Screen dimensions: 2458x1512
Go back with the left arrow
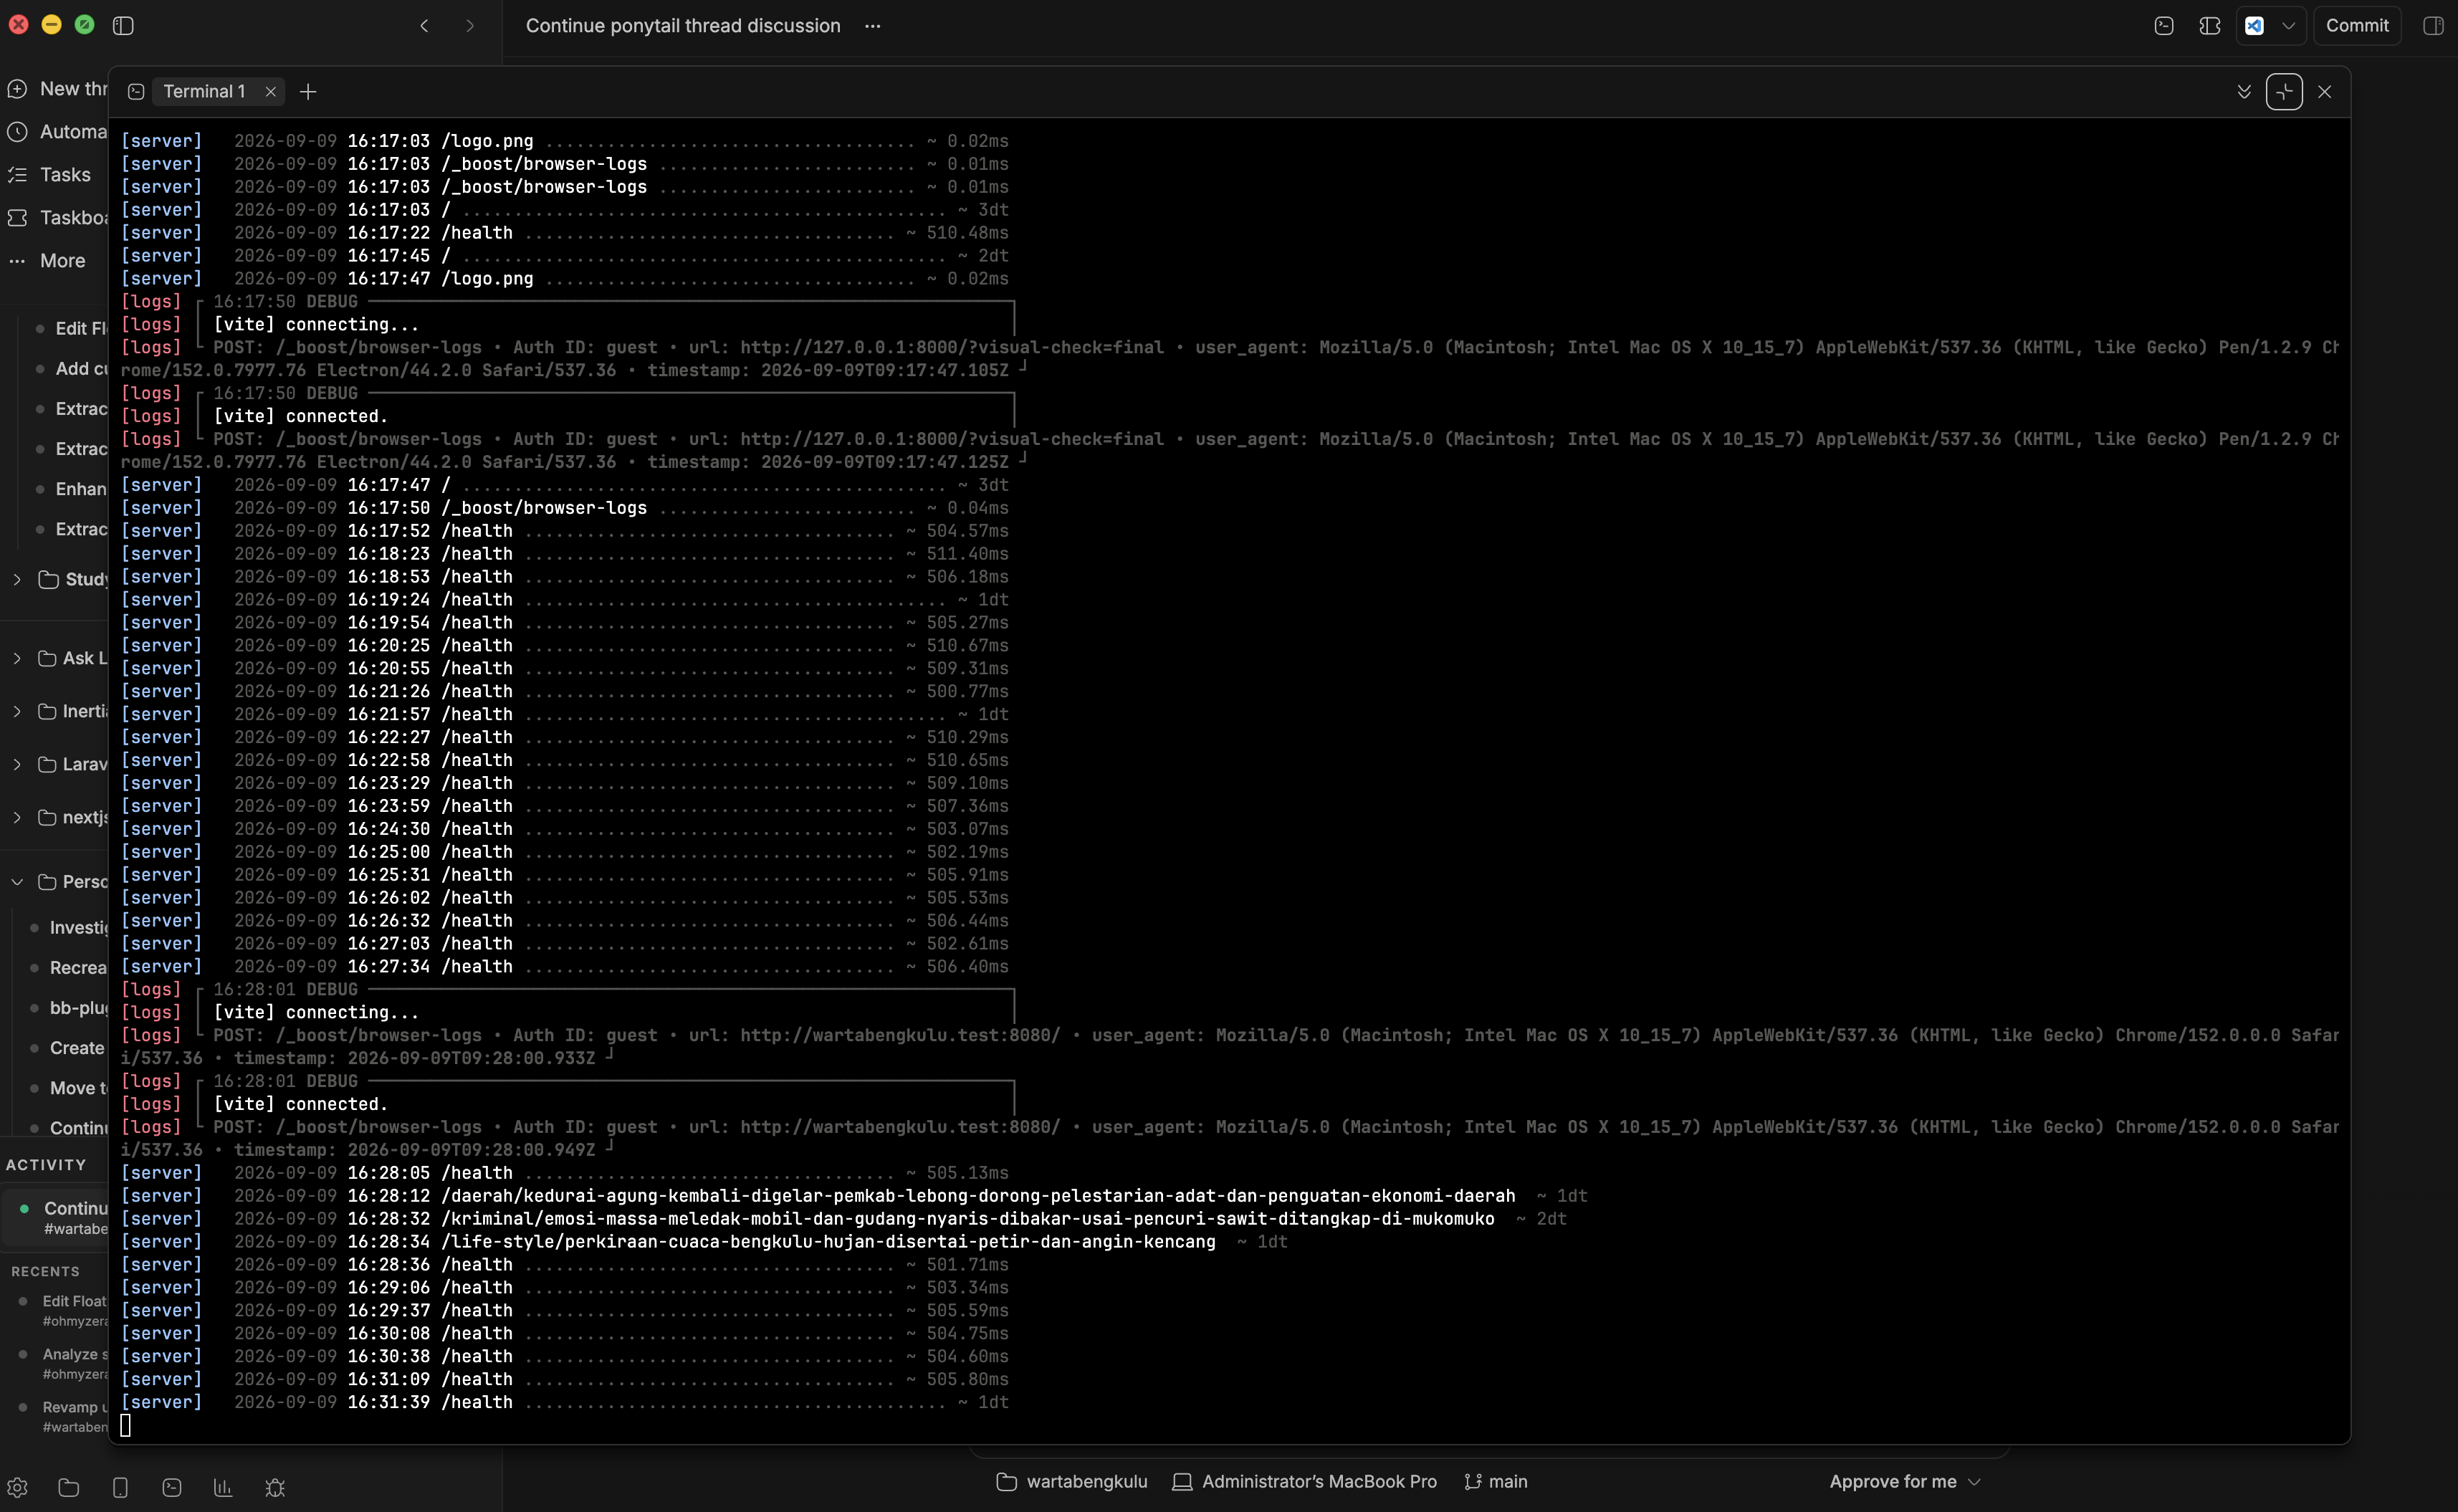pos(424,26)
